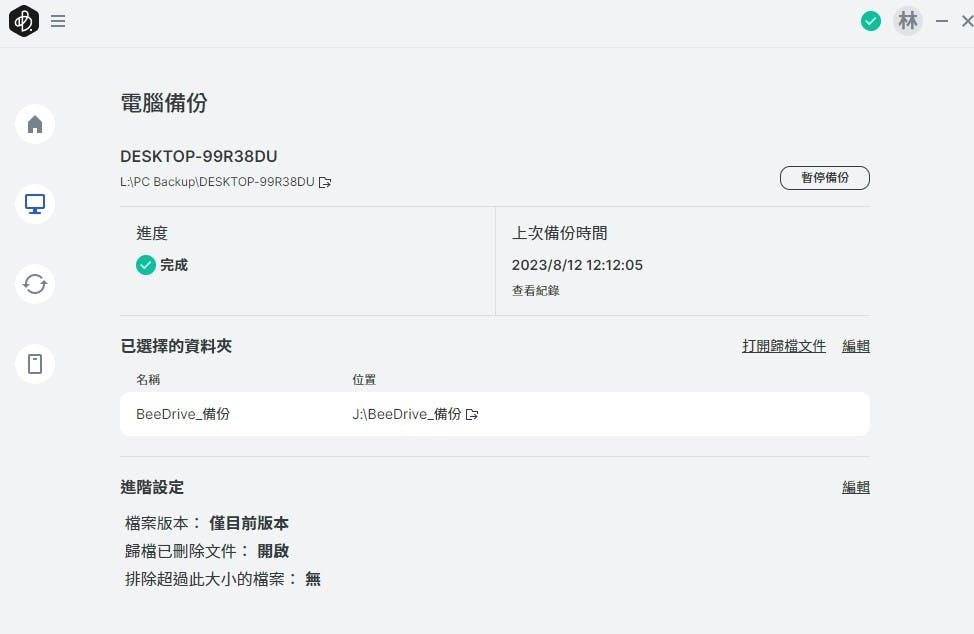Click the 排除超過此大小的檔案： label

[x=211, y=579]
